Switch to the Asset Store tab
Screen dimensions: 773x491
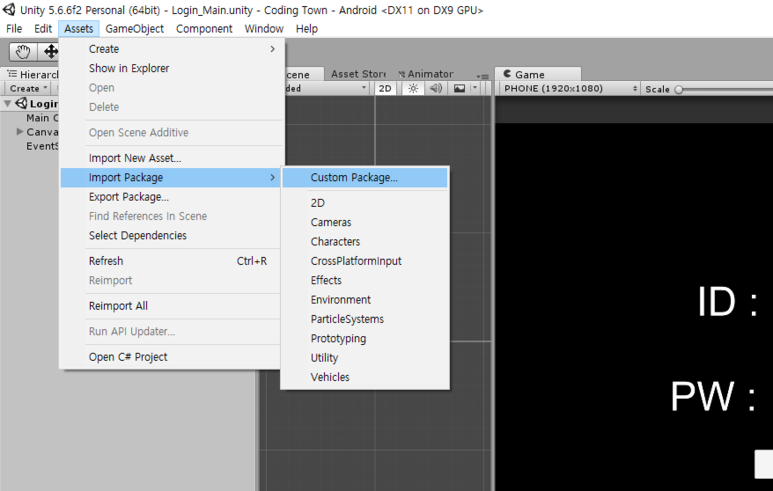(x=359, y=74)
